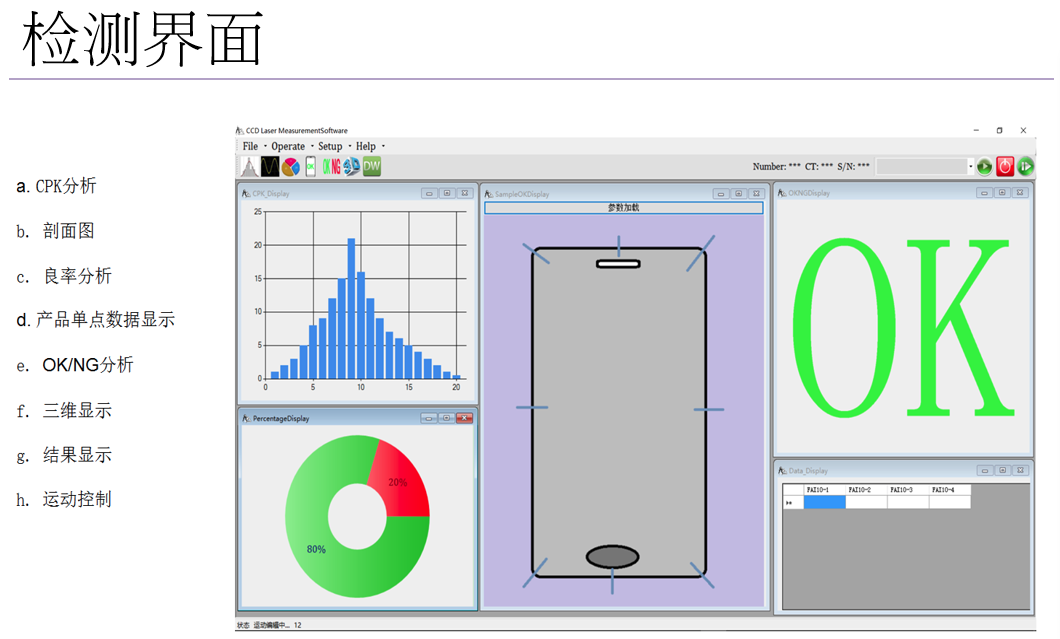Viewport: 1060px width, 639px height.
Task: Click the Data_Display title bar icon
Action: pos(782,471)
